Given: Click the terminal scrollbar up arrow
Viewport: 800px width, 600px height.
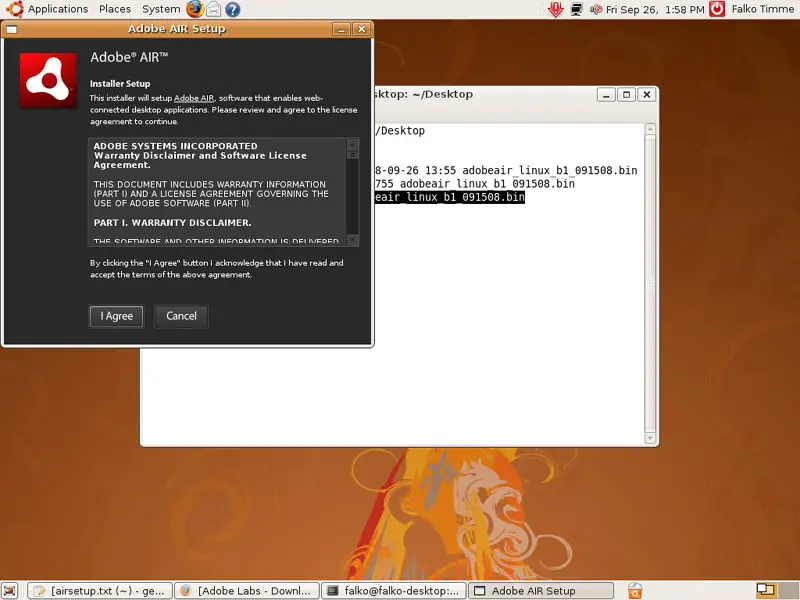Looking at the screenshot, I should pos(650,129).
